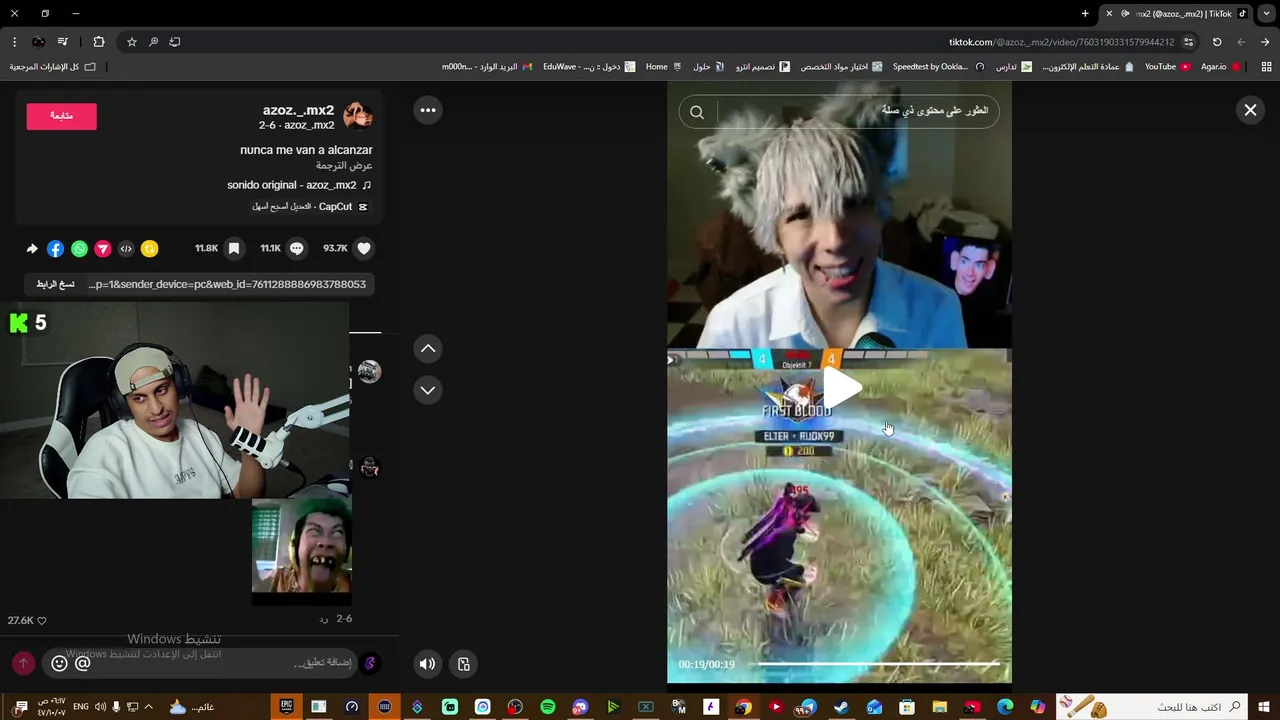Open the Spotify taskbar icon

[x=548, y=707]
